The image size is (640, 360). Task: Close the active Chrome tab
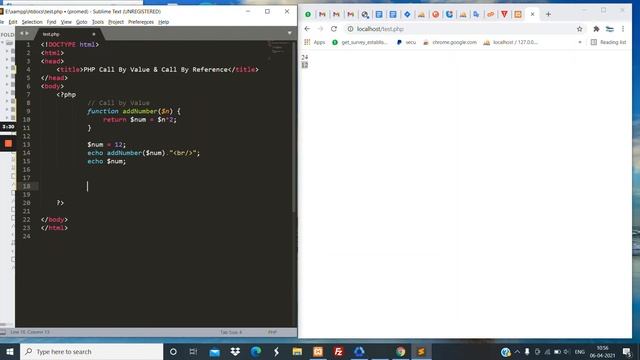[x=532, y=14]
